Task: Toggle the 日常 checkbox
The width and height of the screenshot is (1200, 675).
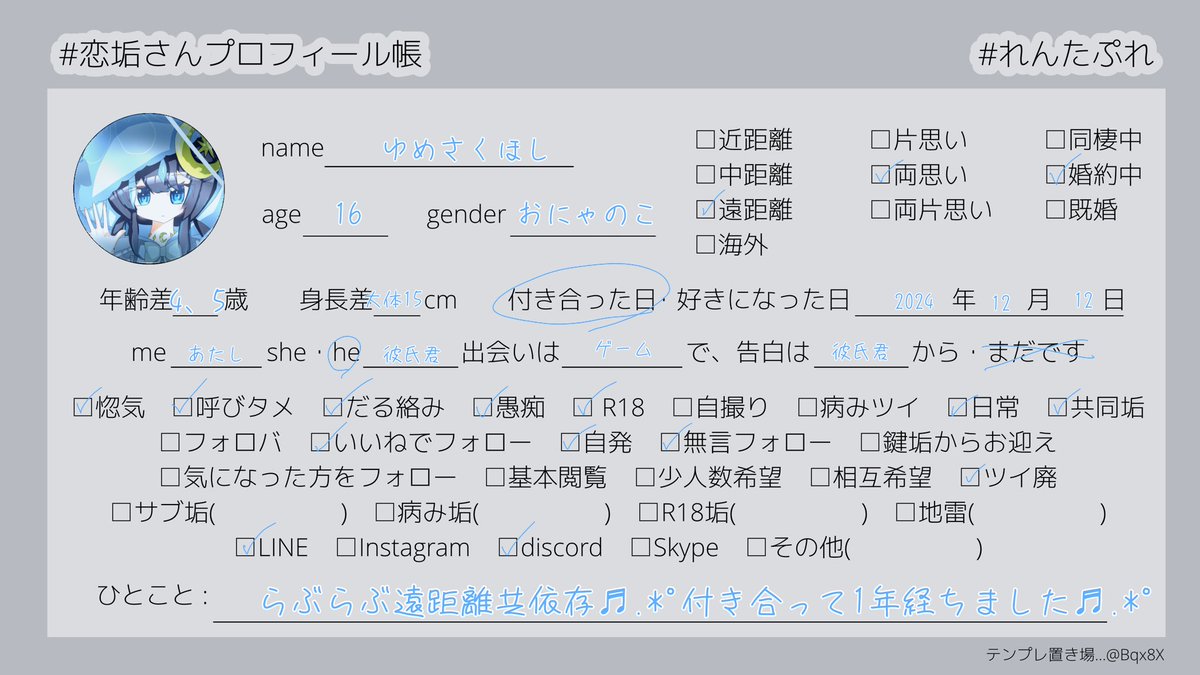Action: (958, 407)
